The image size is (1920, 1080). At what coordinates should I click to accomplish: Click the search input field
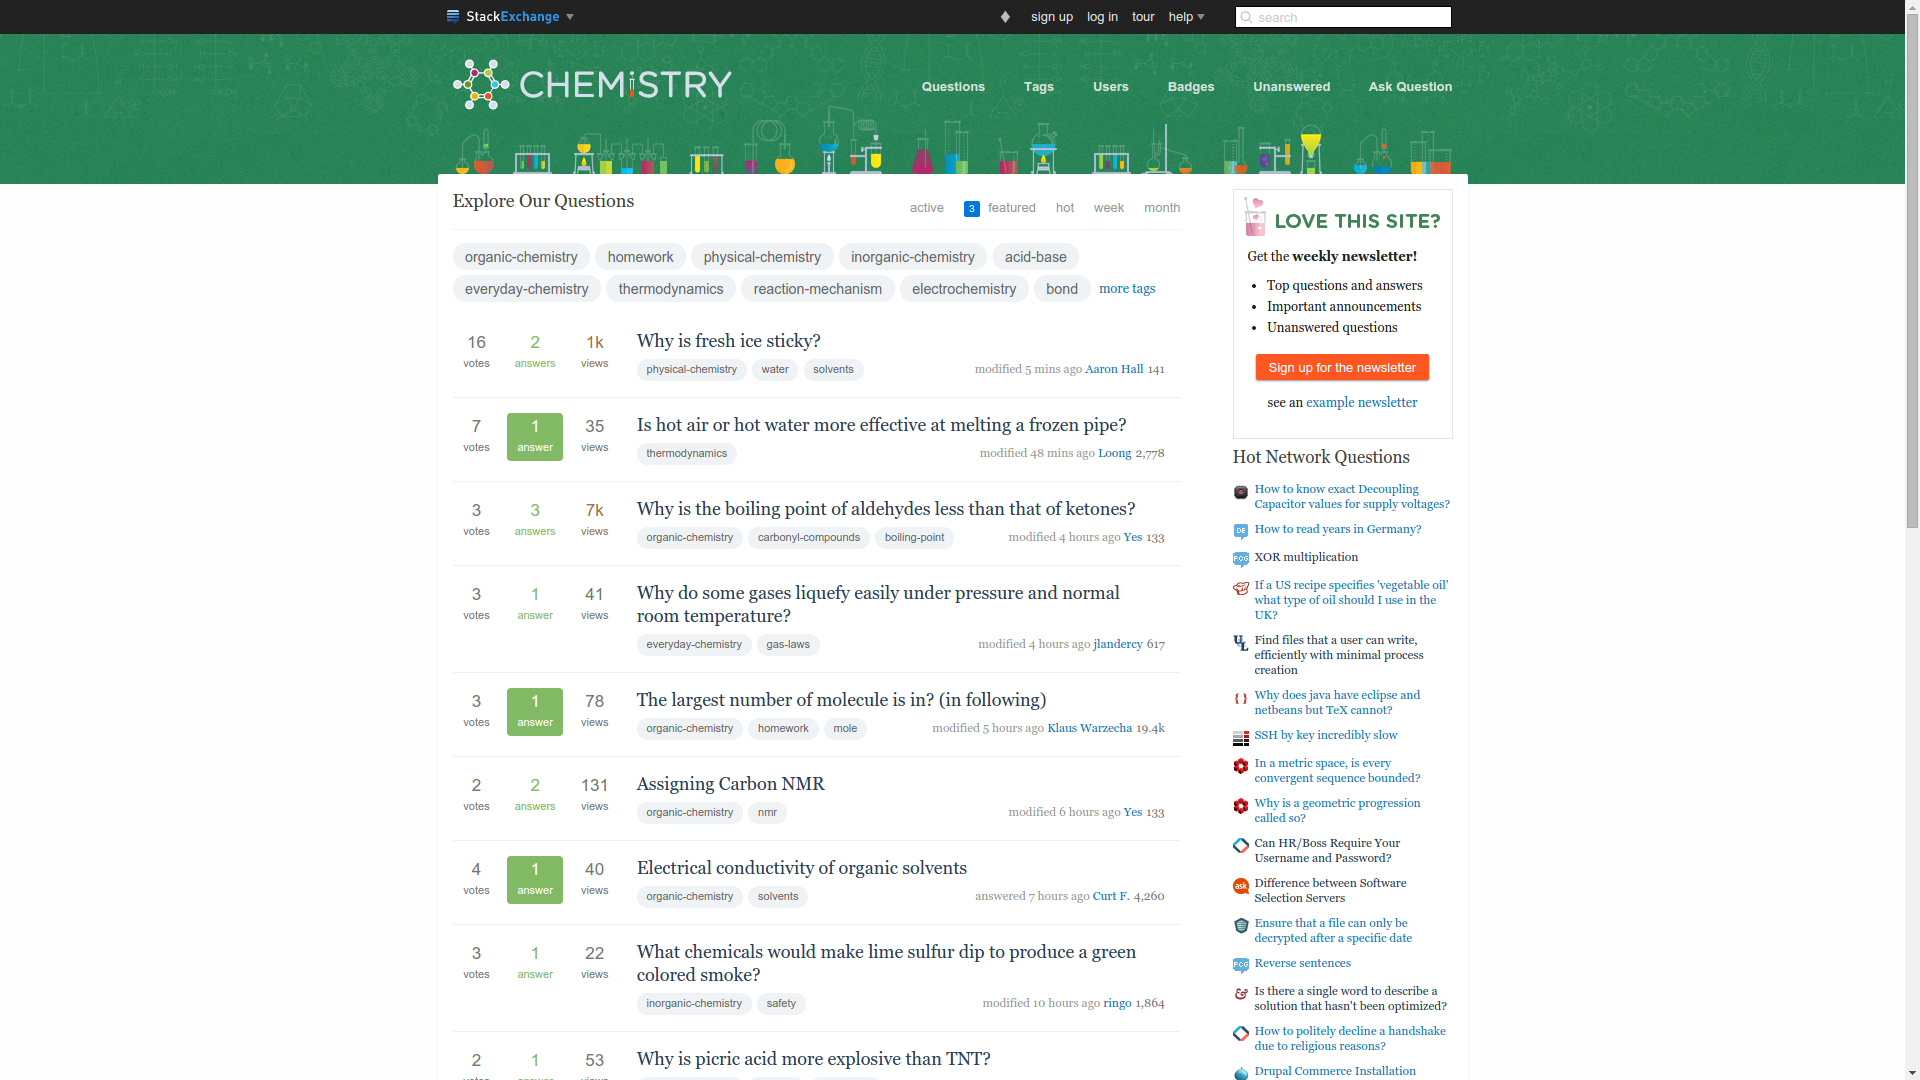(1342, 17)
